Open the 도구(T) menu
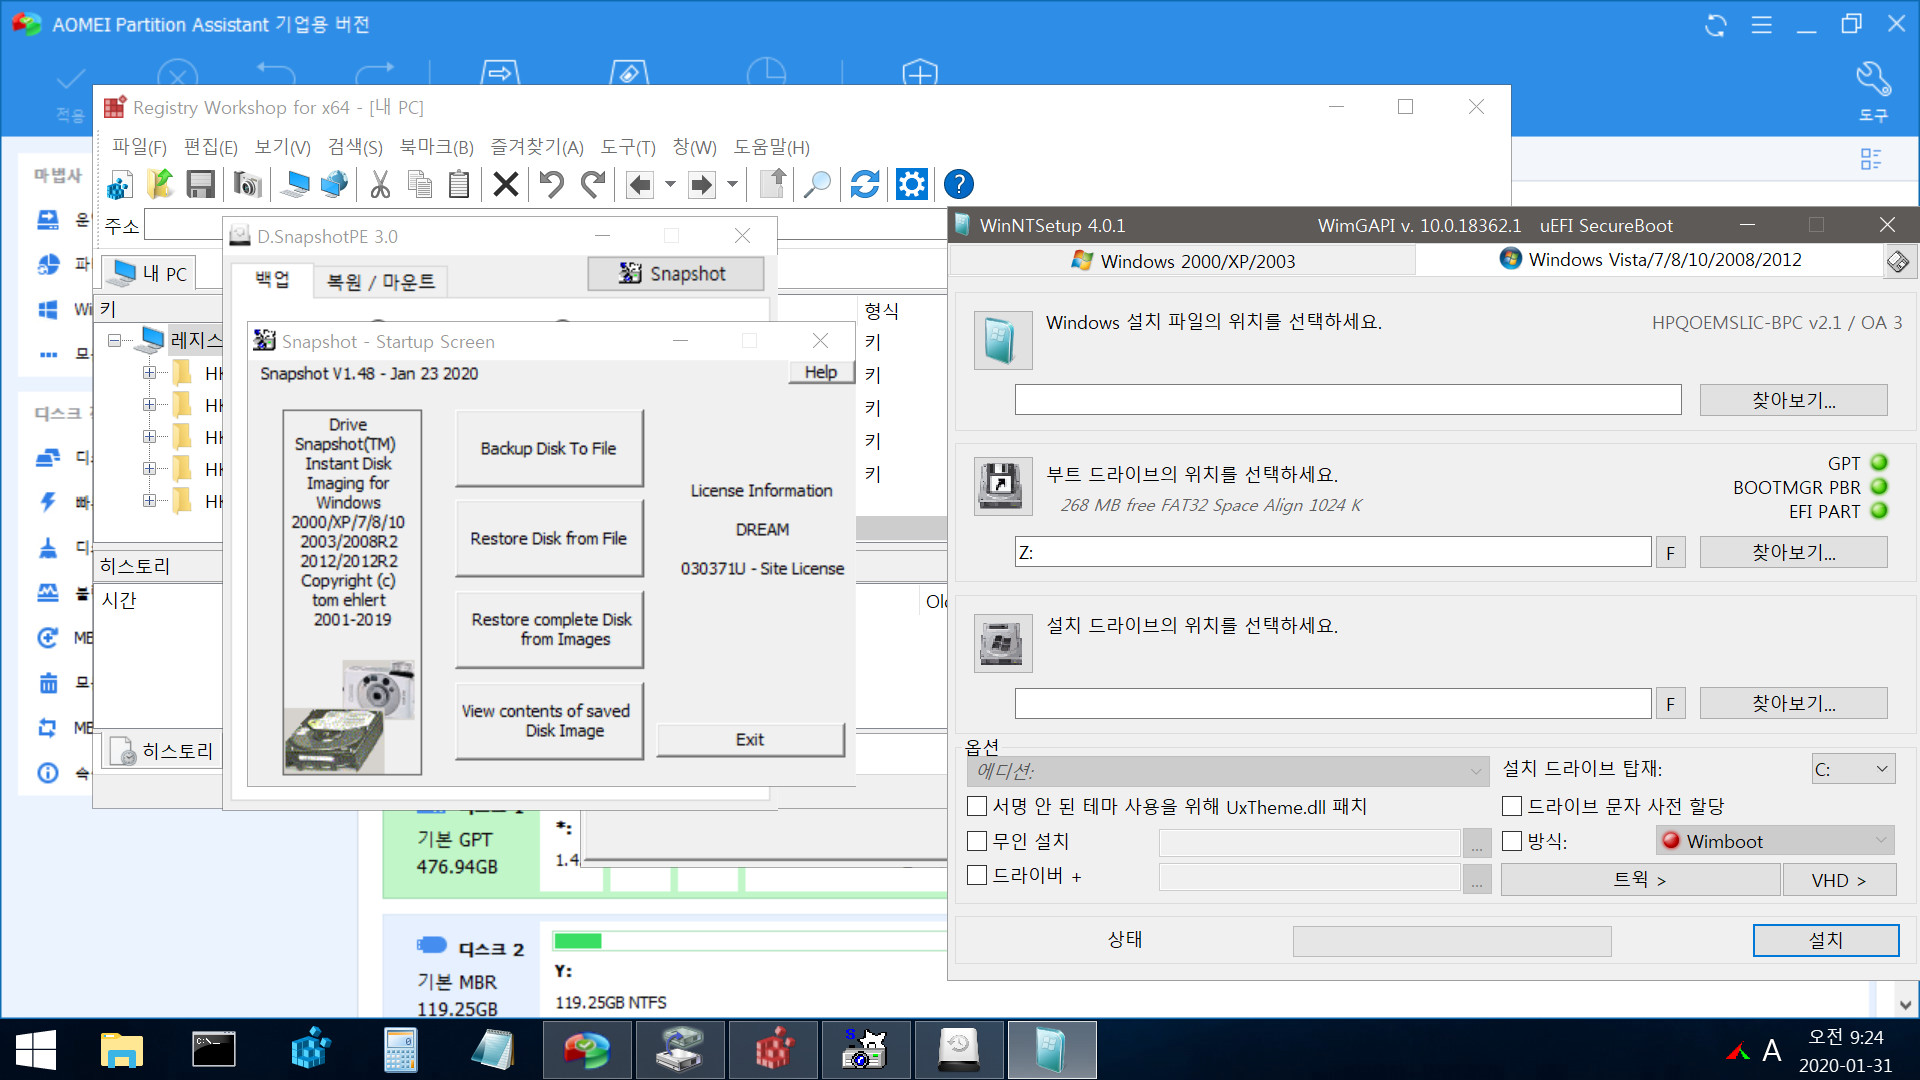Image resolution: width=1920 pixels, height=1080 pixels. [628, 147]
